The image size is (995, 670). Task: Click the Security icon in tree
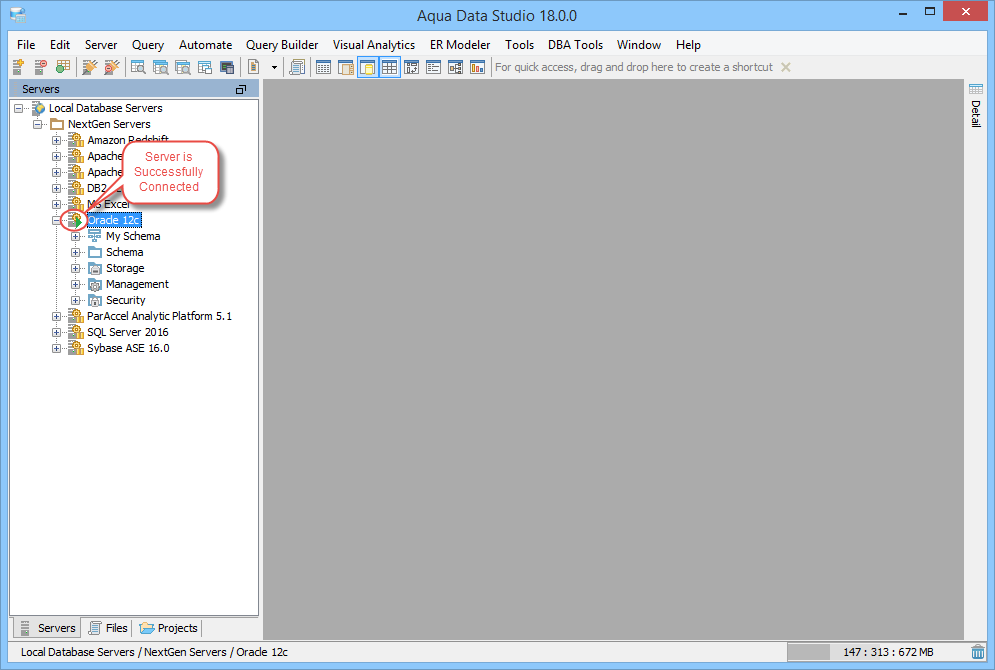95,300
